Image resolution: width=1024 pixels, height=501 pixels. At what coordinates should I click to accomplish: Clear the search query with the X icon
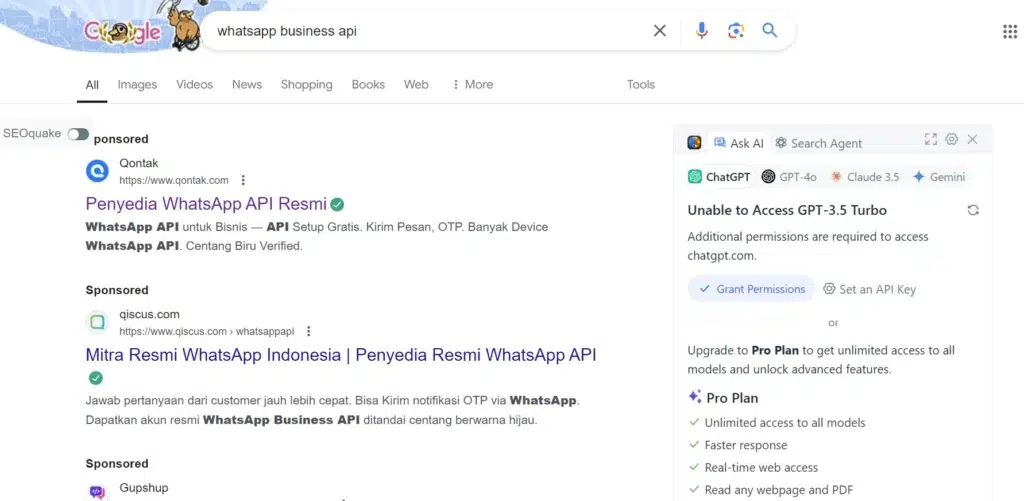click(660, 31)
